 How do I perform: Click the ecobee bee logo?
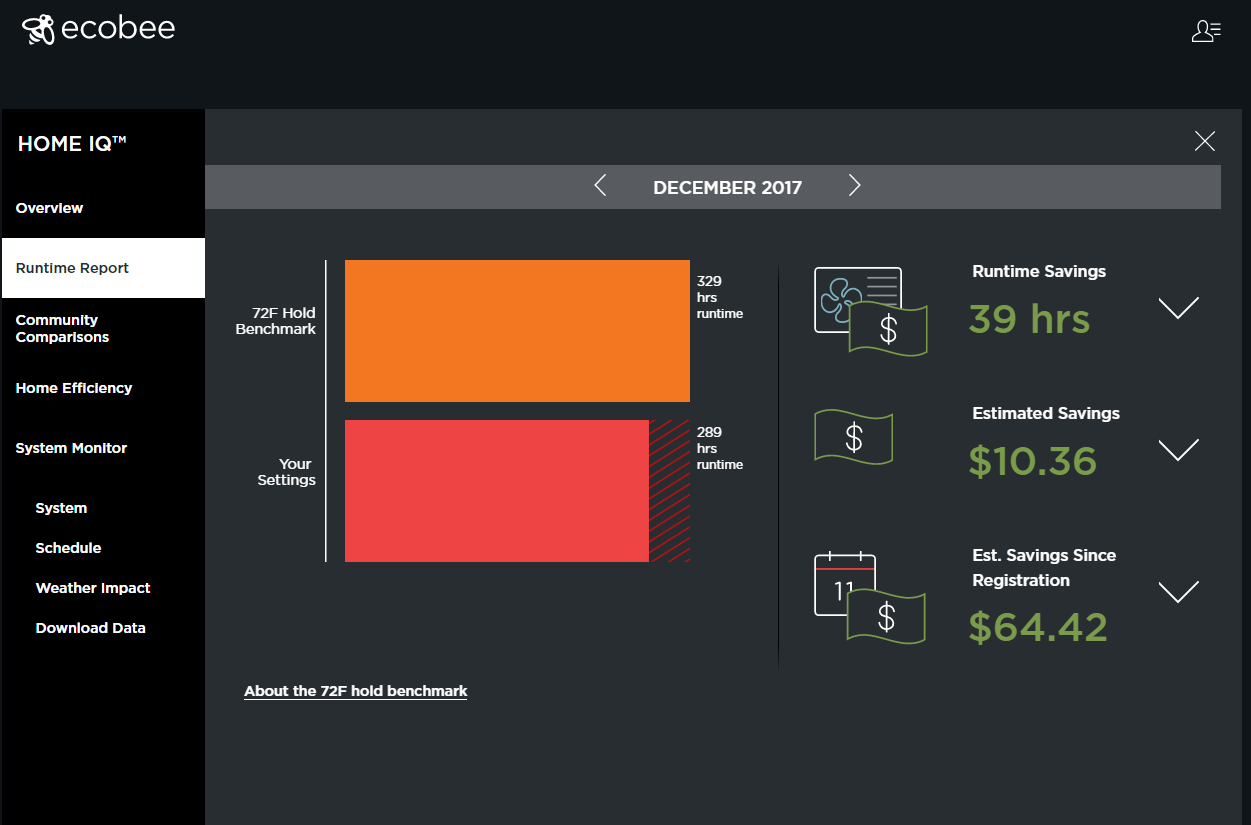click(40, 30)
